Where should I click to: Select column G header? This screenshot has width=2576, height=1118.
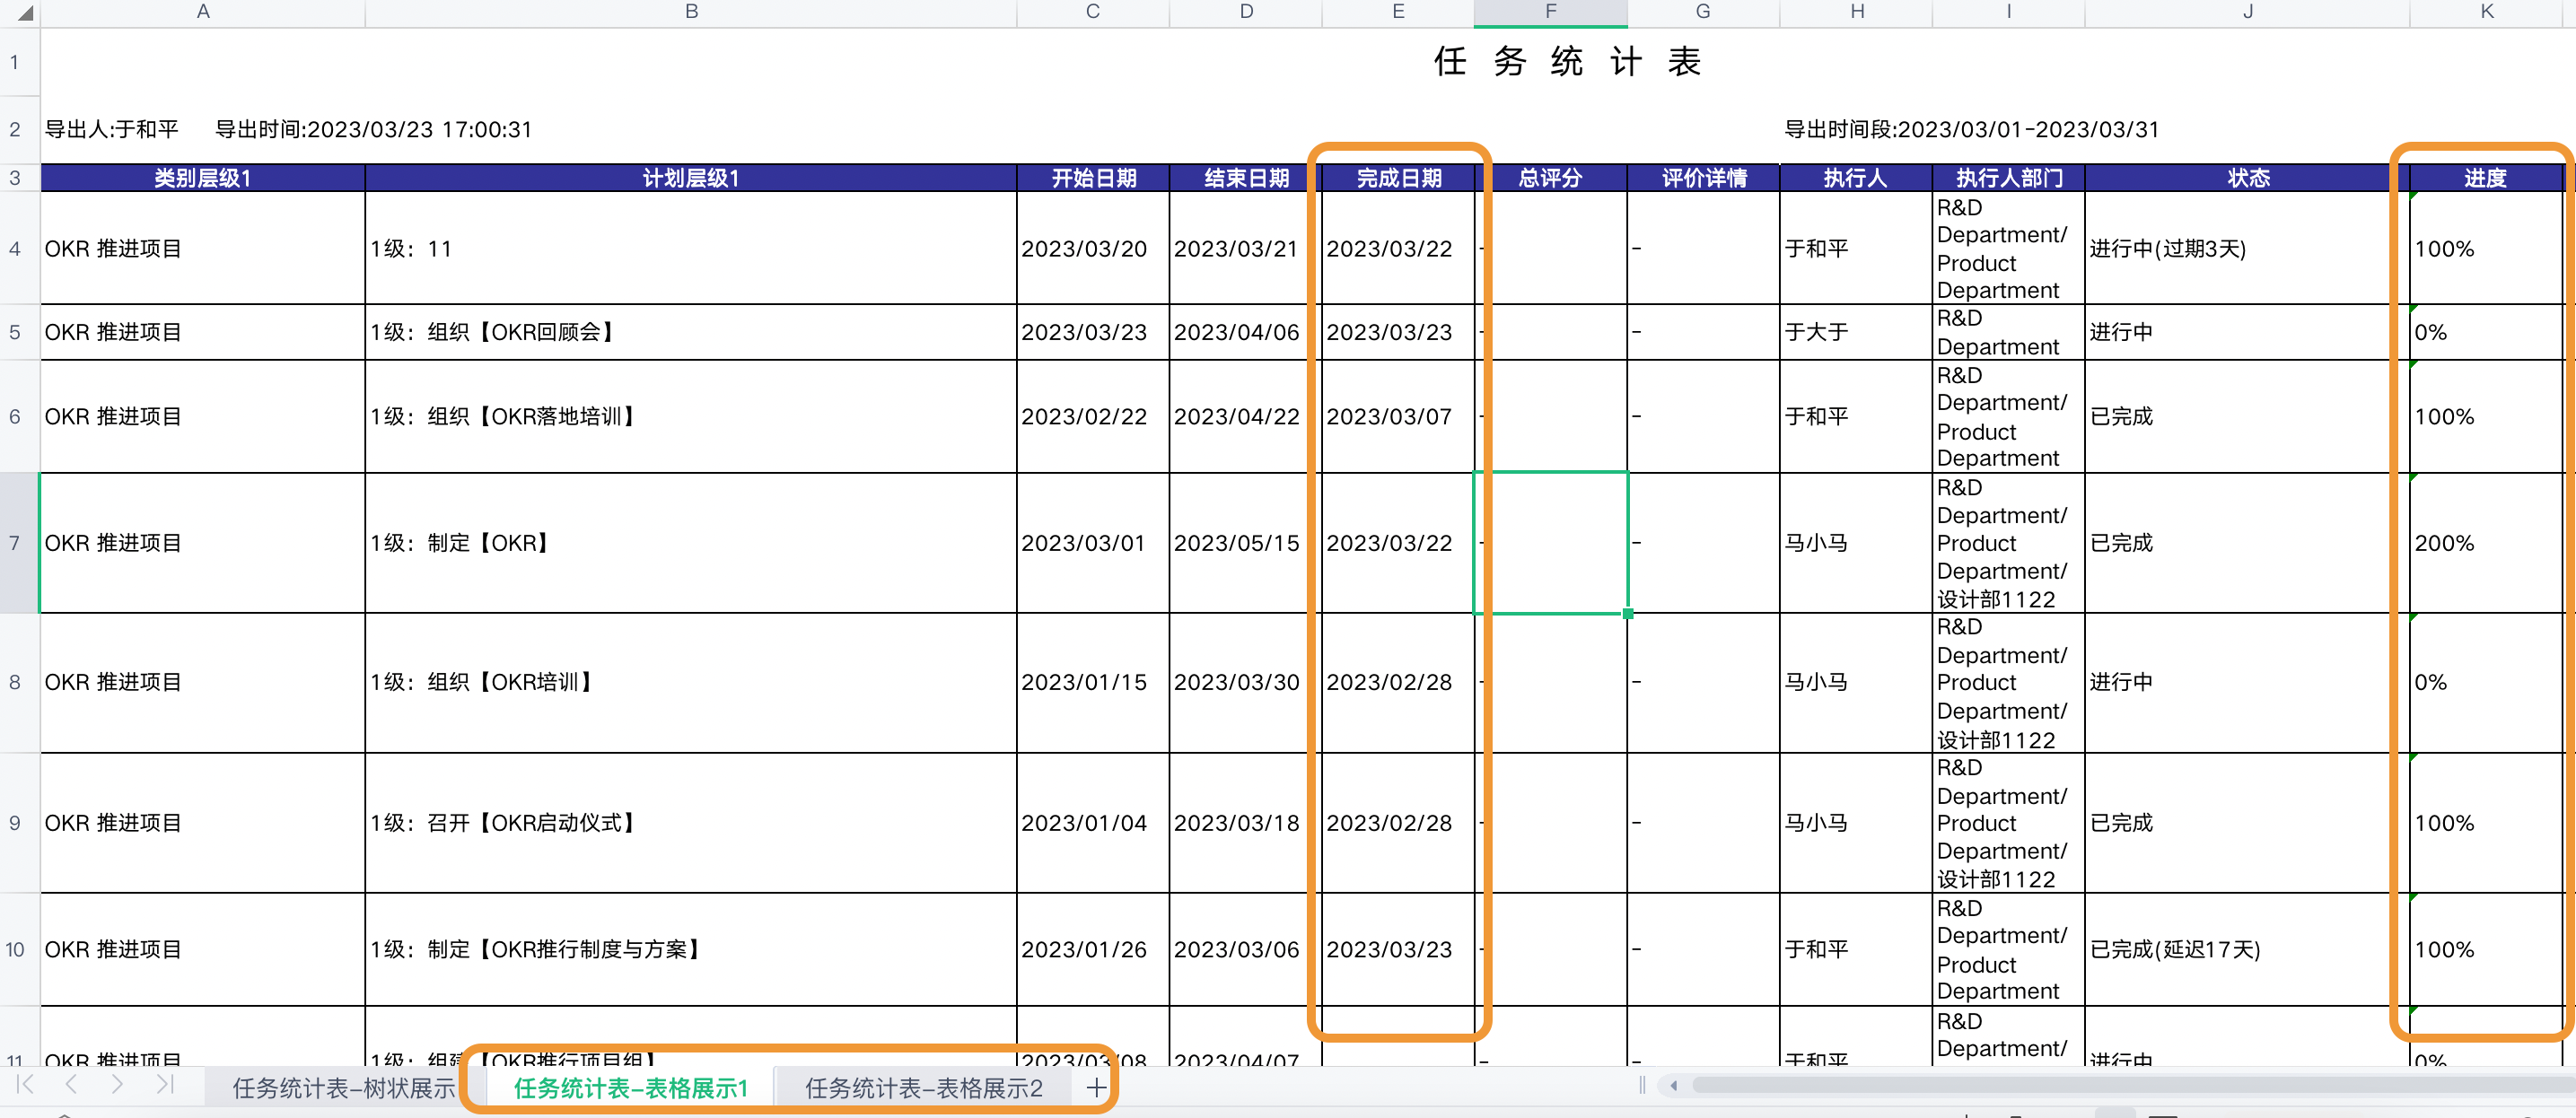(1703, 12)
